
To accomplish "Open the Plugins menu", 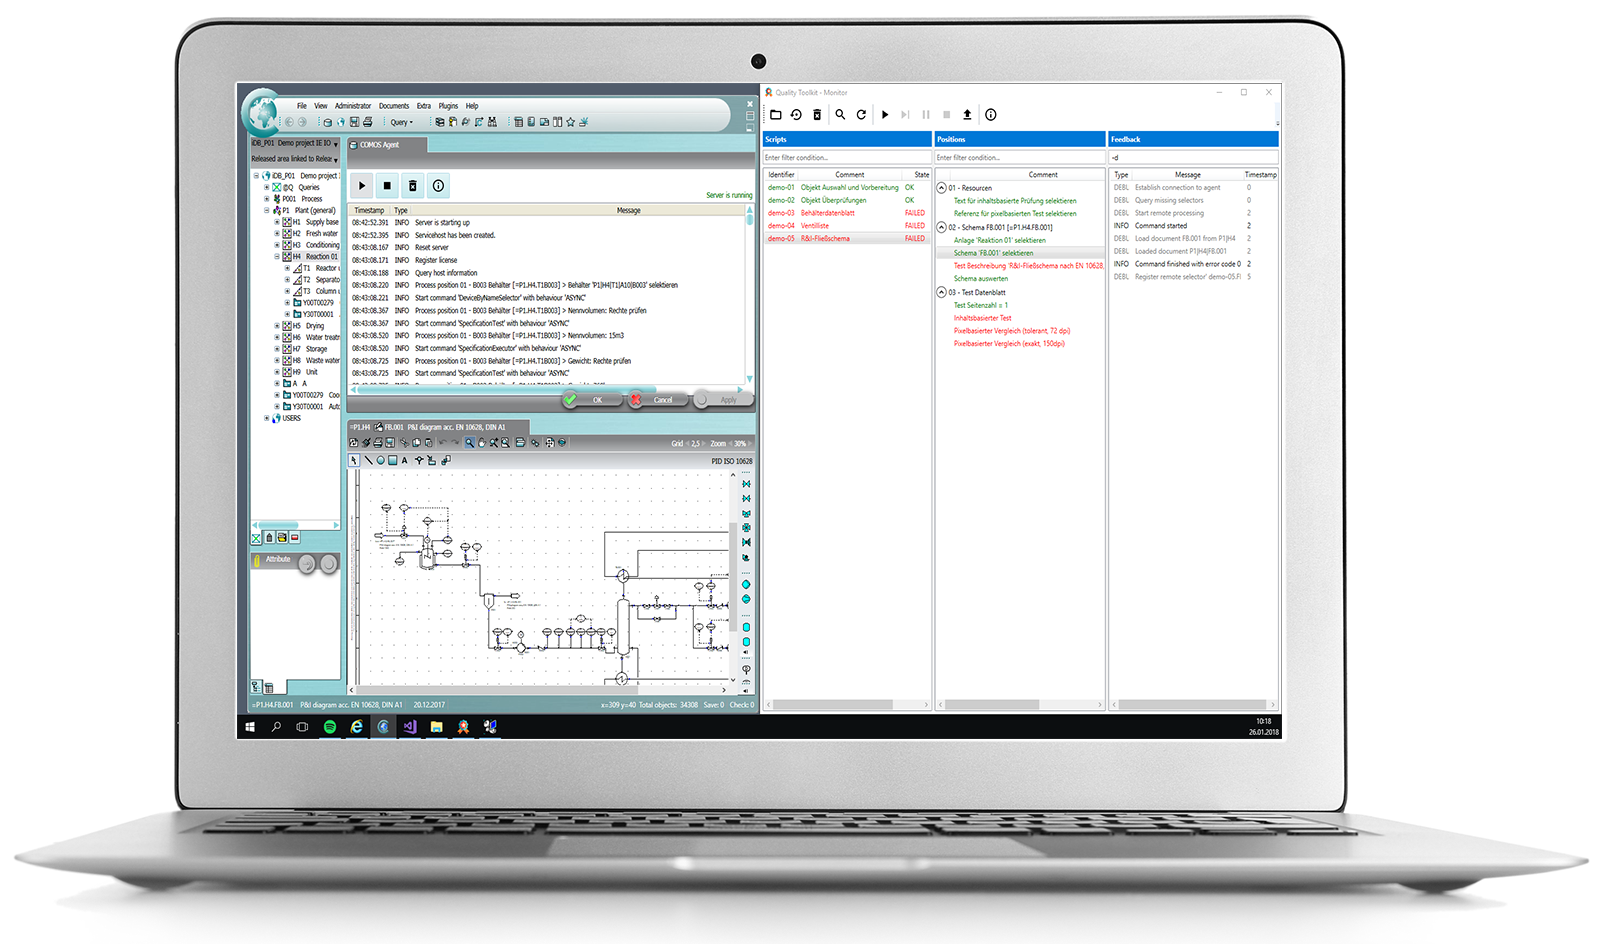I will click(448, 106).
